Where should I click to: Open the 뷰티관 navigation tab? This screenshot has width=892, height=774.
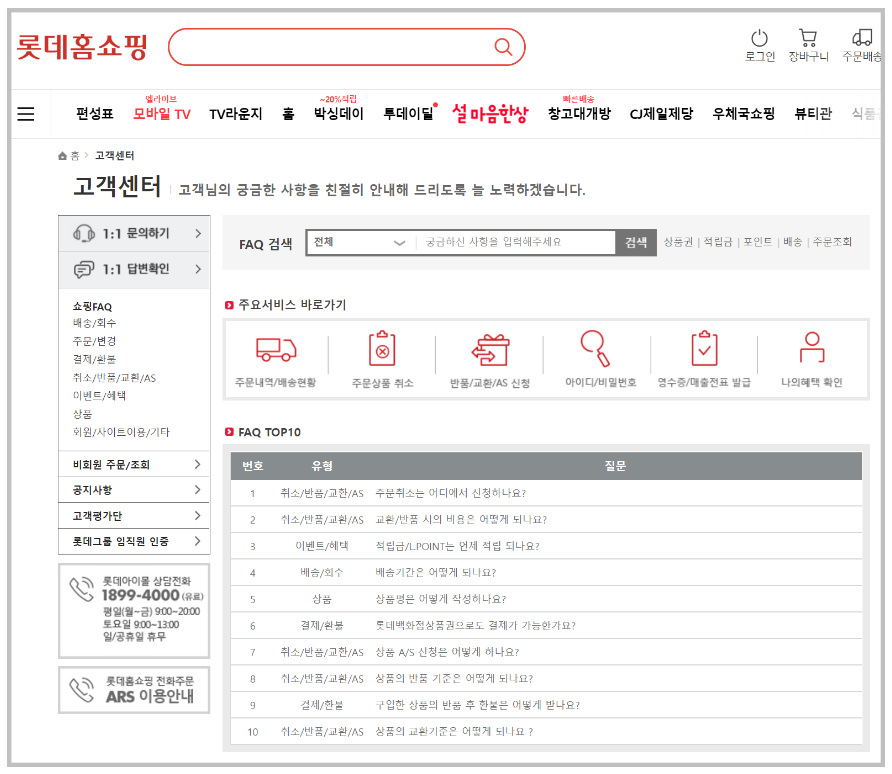pyautogui.click(x=813, y=114)
